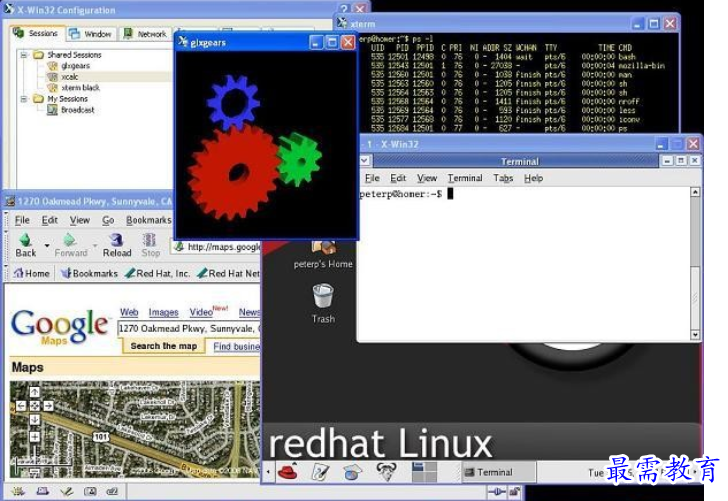This screenshot has width=728, height=501.
Task: Open the Red Hat Network bookmark
Action: pos(228,273)
